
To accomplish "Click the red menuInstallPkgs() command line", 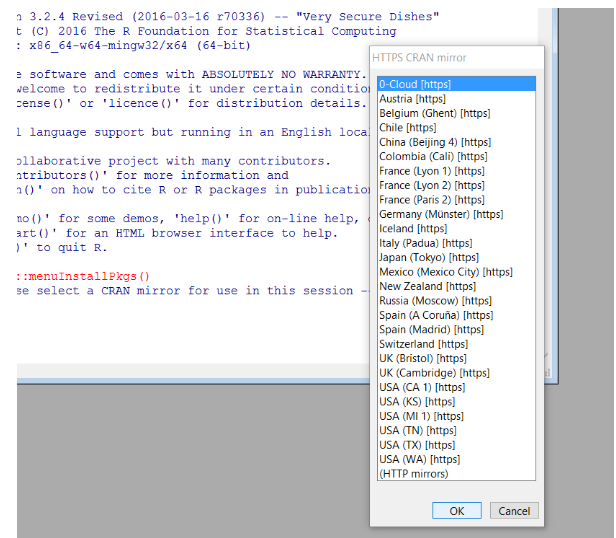I will click(x=83, y=276).
